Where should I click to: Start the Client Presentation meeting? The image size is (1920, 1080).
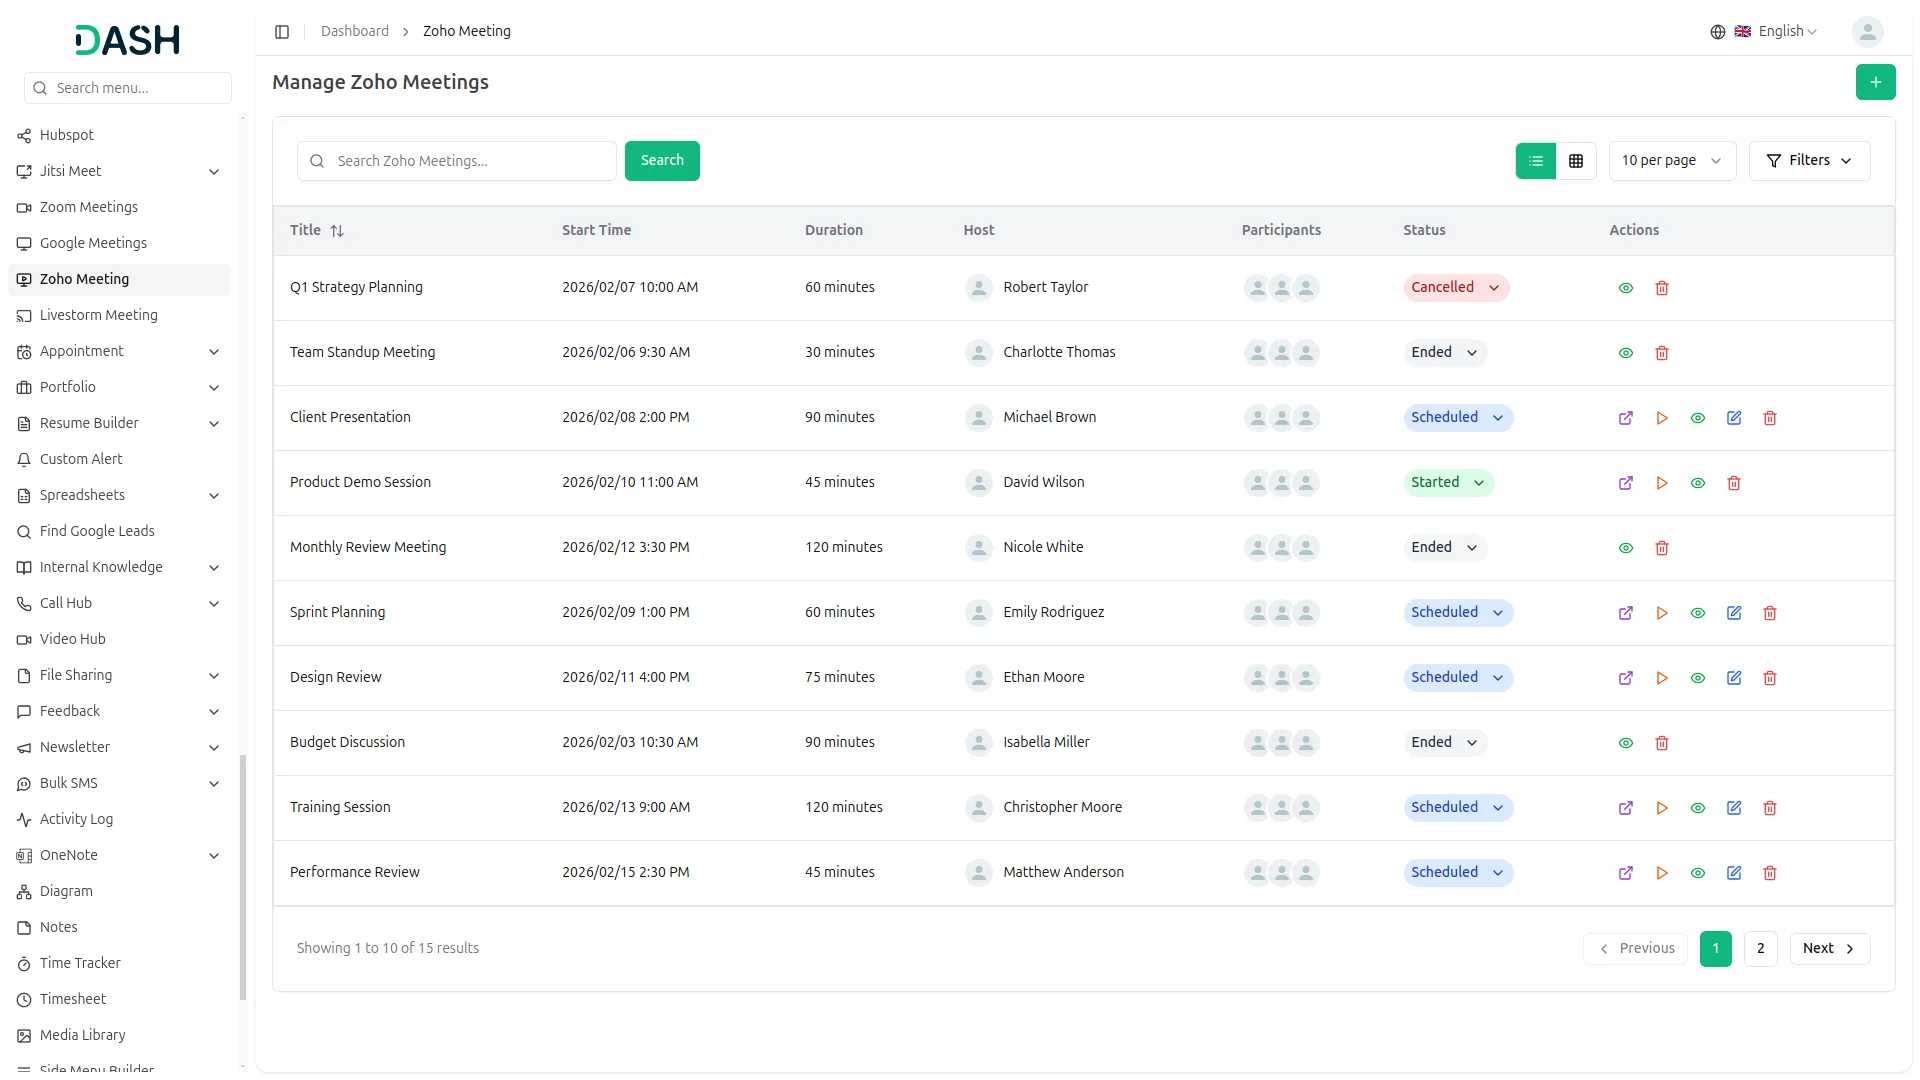(1661, 418)
